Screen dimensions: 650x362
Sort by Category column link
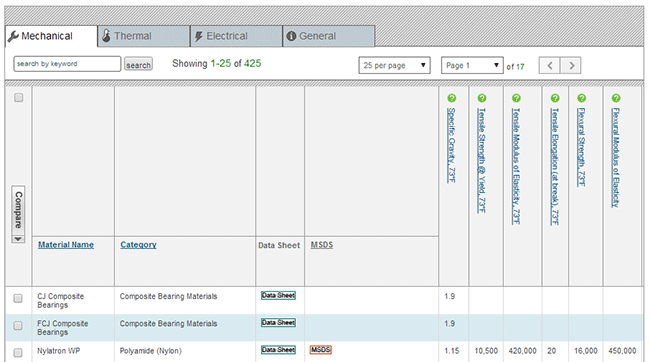[138, 245]
